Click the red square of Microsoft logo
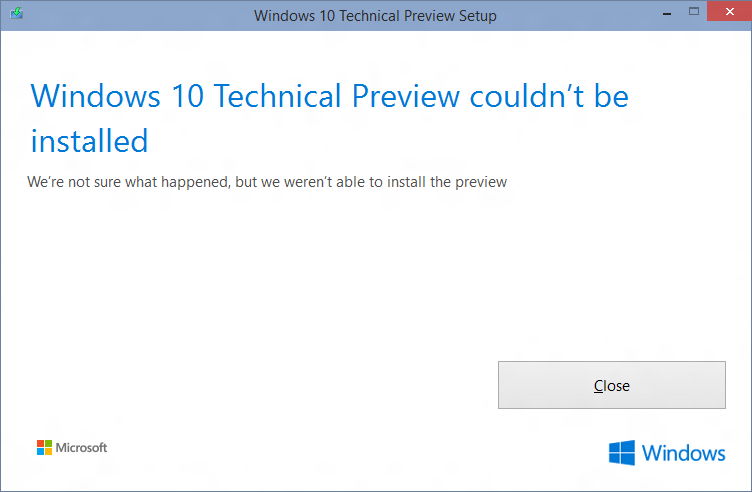Viewport: 752px width, 492px height. pos(40,444)
